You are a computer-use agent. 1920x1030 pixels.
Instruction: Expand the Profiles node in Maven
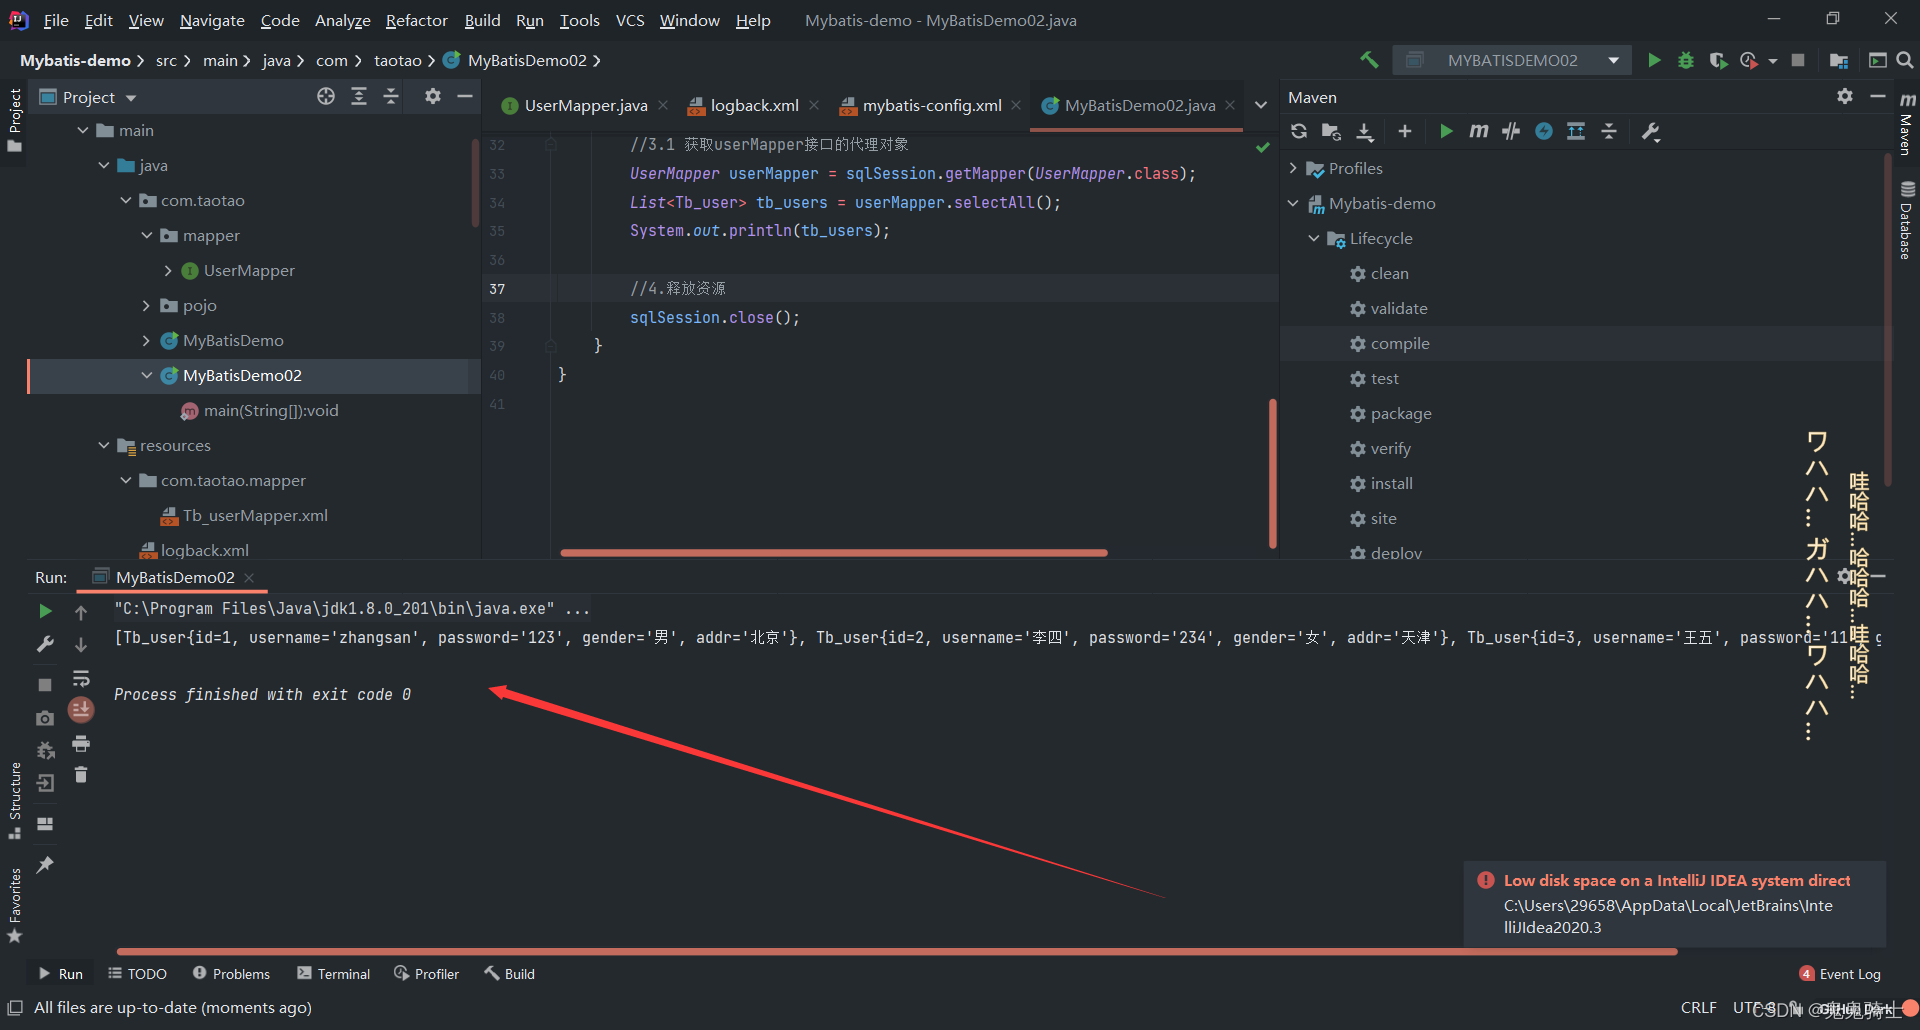pyautogui.click(x=1293, y=168)
